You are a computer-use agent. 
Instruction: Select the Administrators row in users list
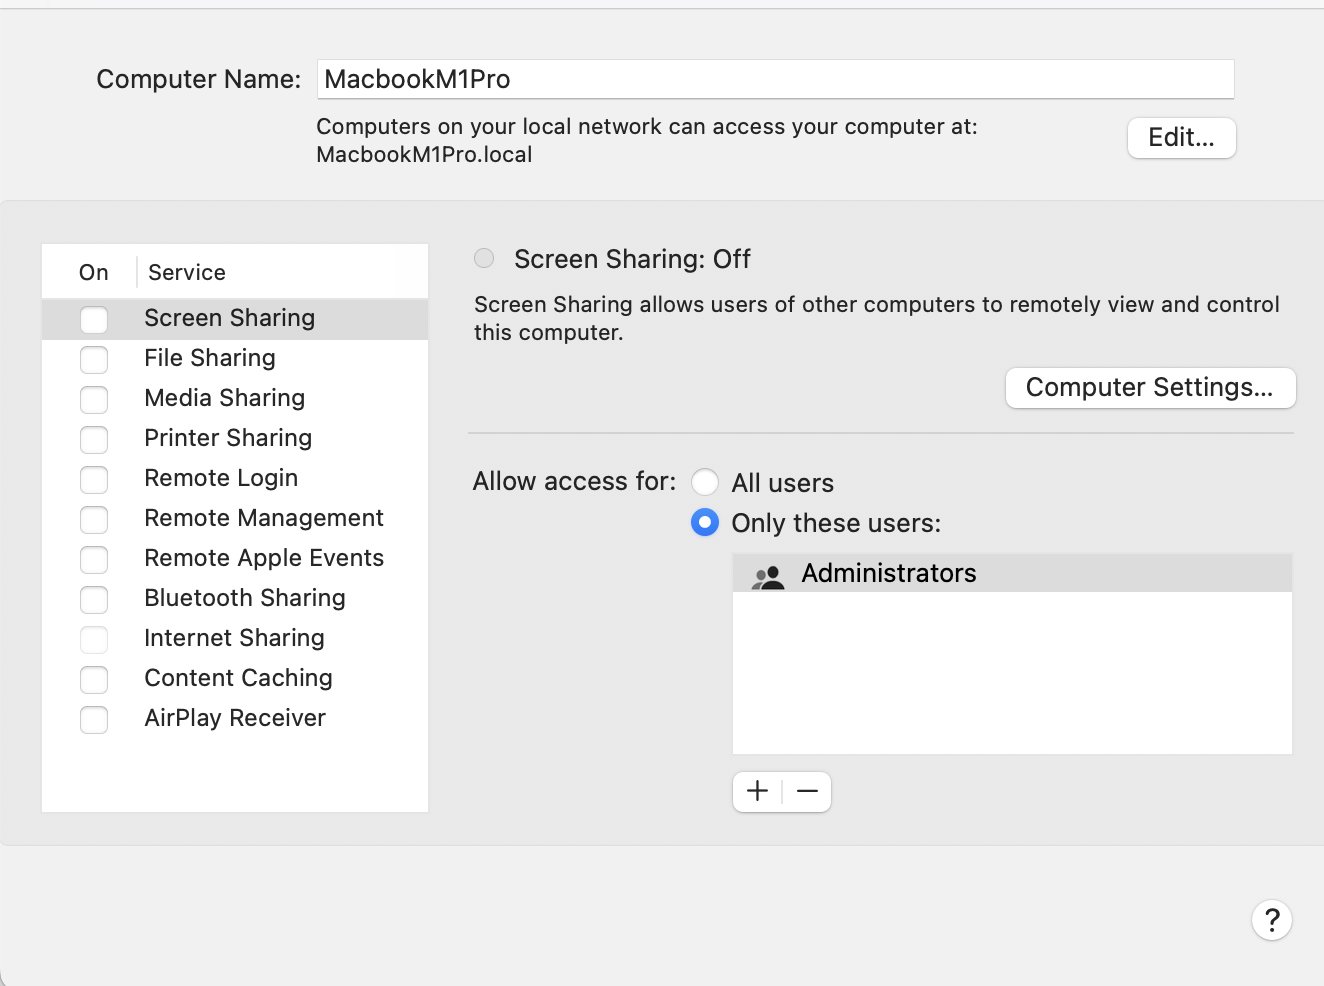click(x=1012, y=573)
